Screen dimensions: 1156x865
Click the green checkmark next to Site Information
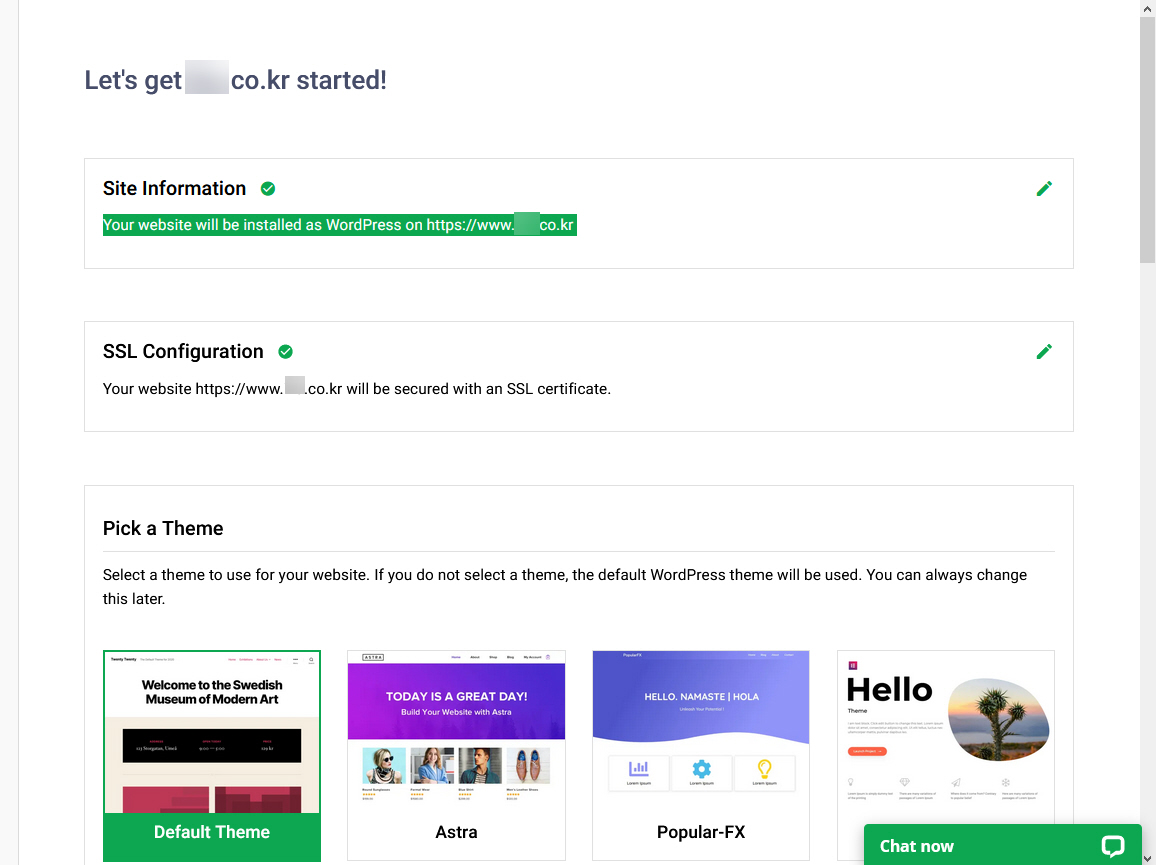(267, 188)
